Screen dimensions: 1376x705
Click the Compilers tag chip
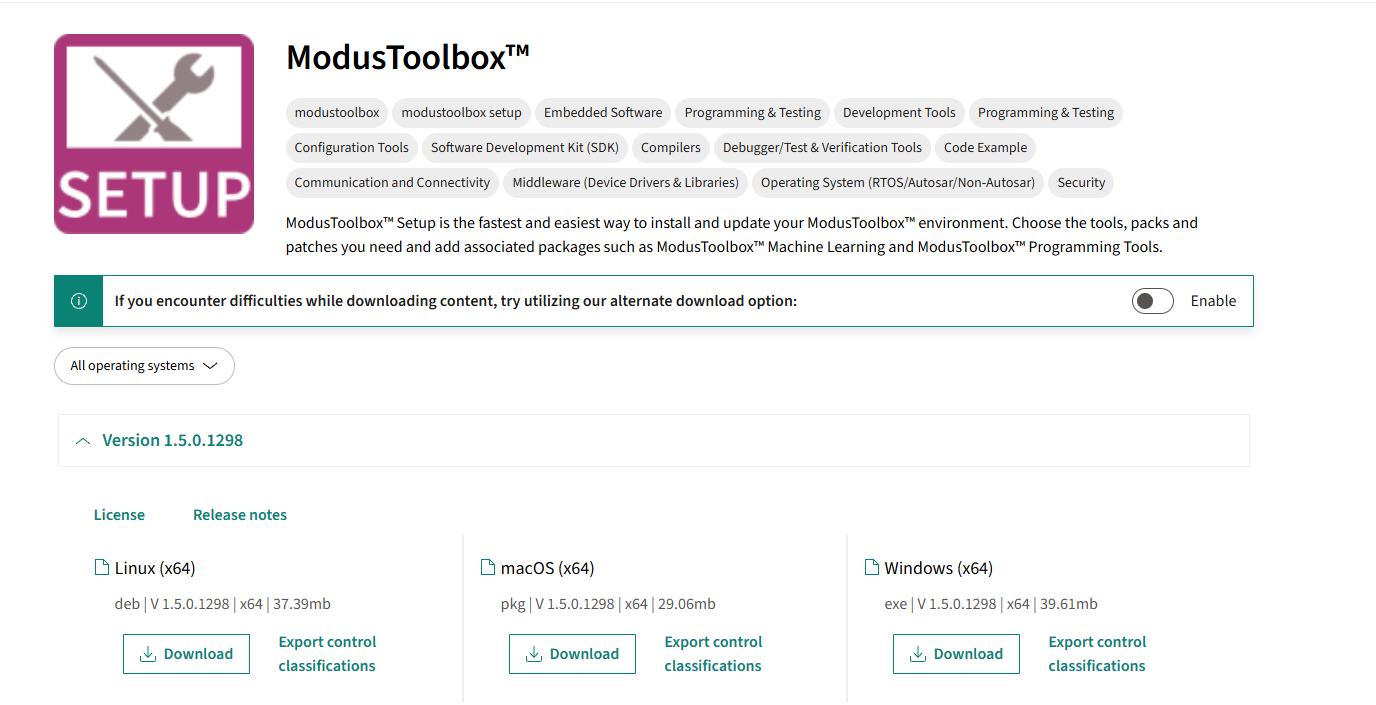coord(671,148)
